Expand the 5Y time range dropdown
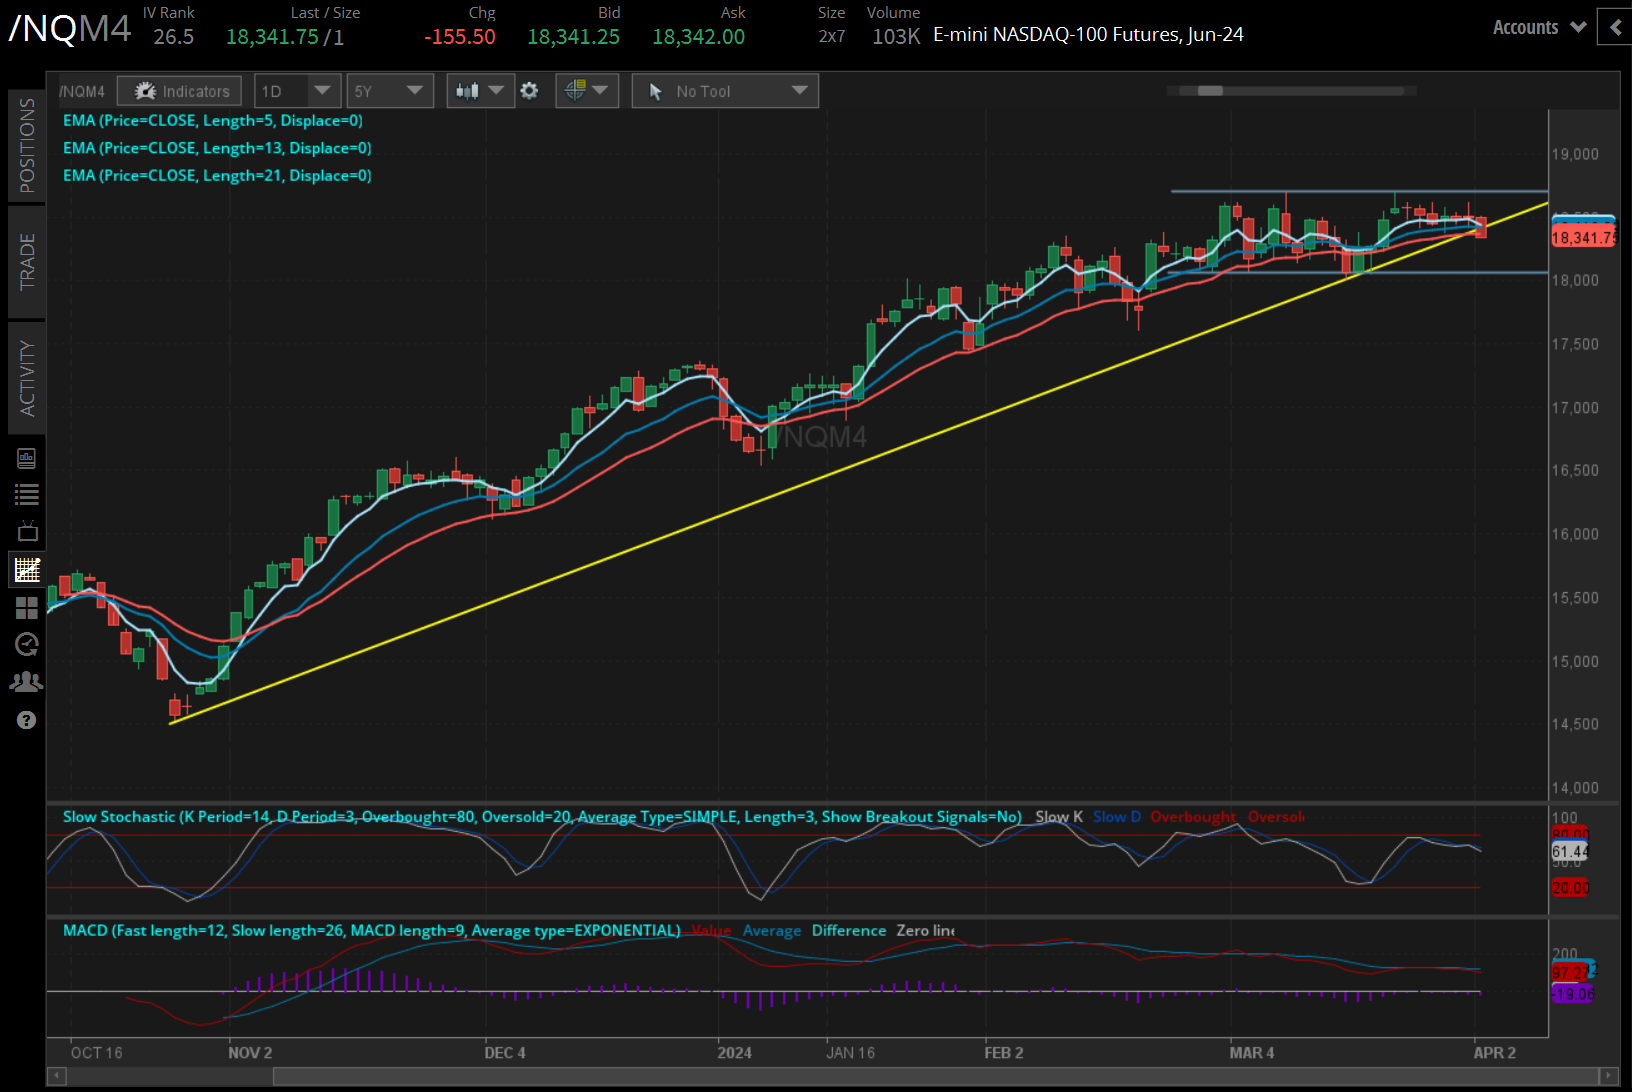This screenshot has height=1092, width=1632. click(x=389, y=91)
